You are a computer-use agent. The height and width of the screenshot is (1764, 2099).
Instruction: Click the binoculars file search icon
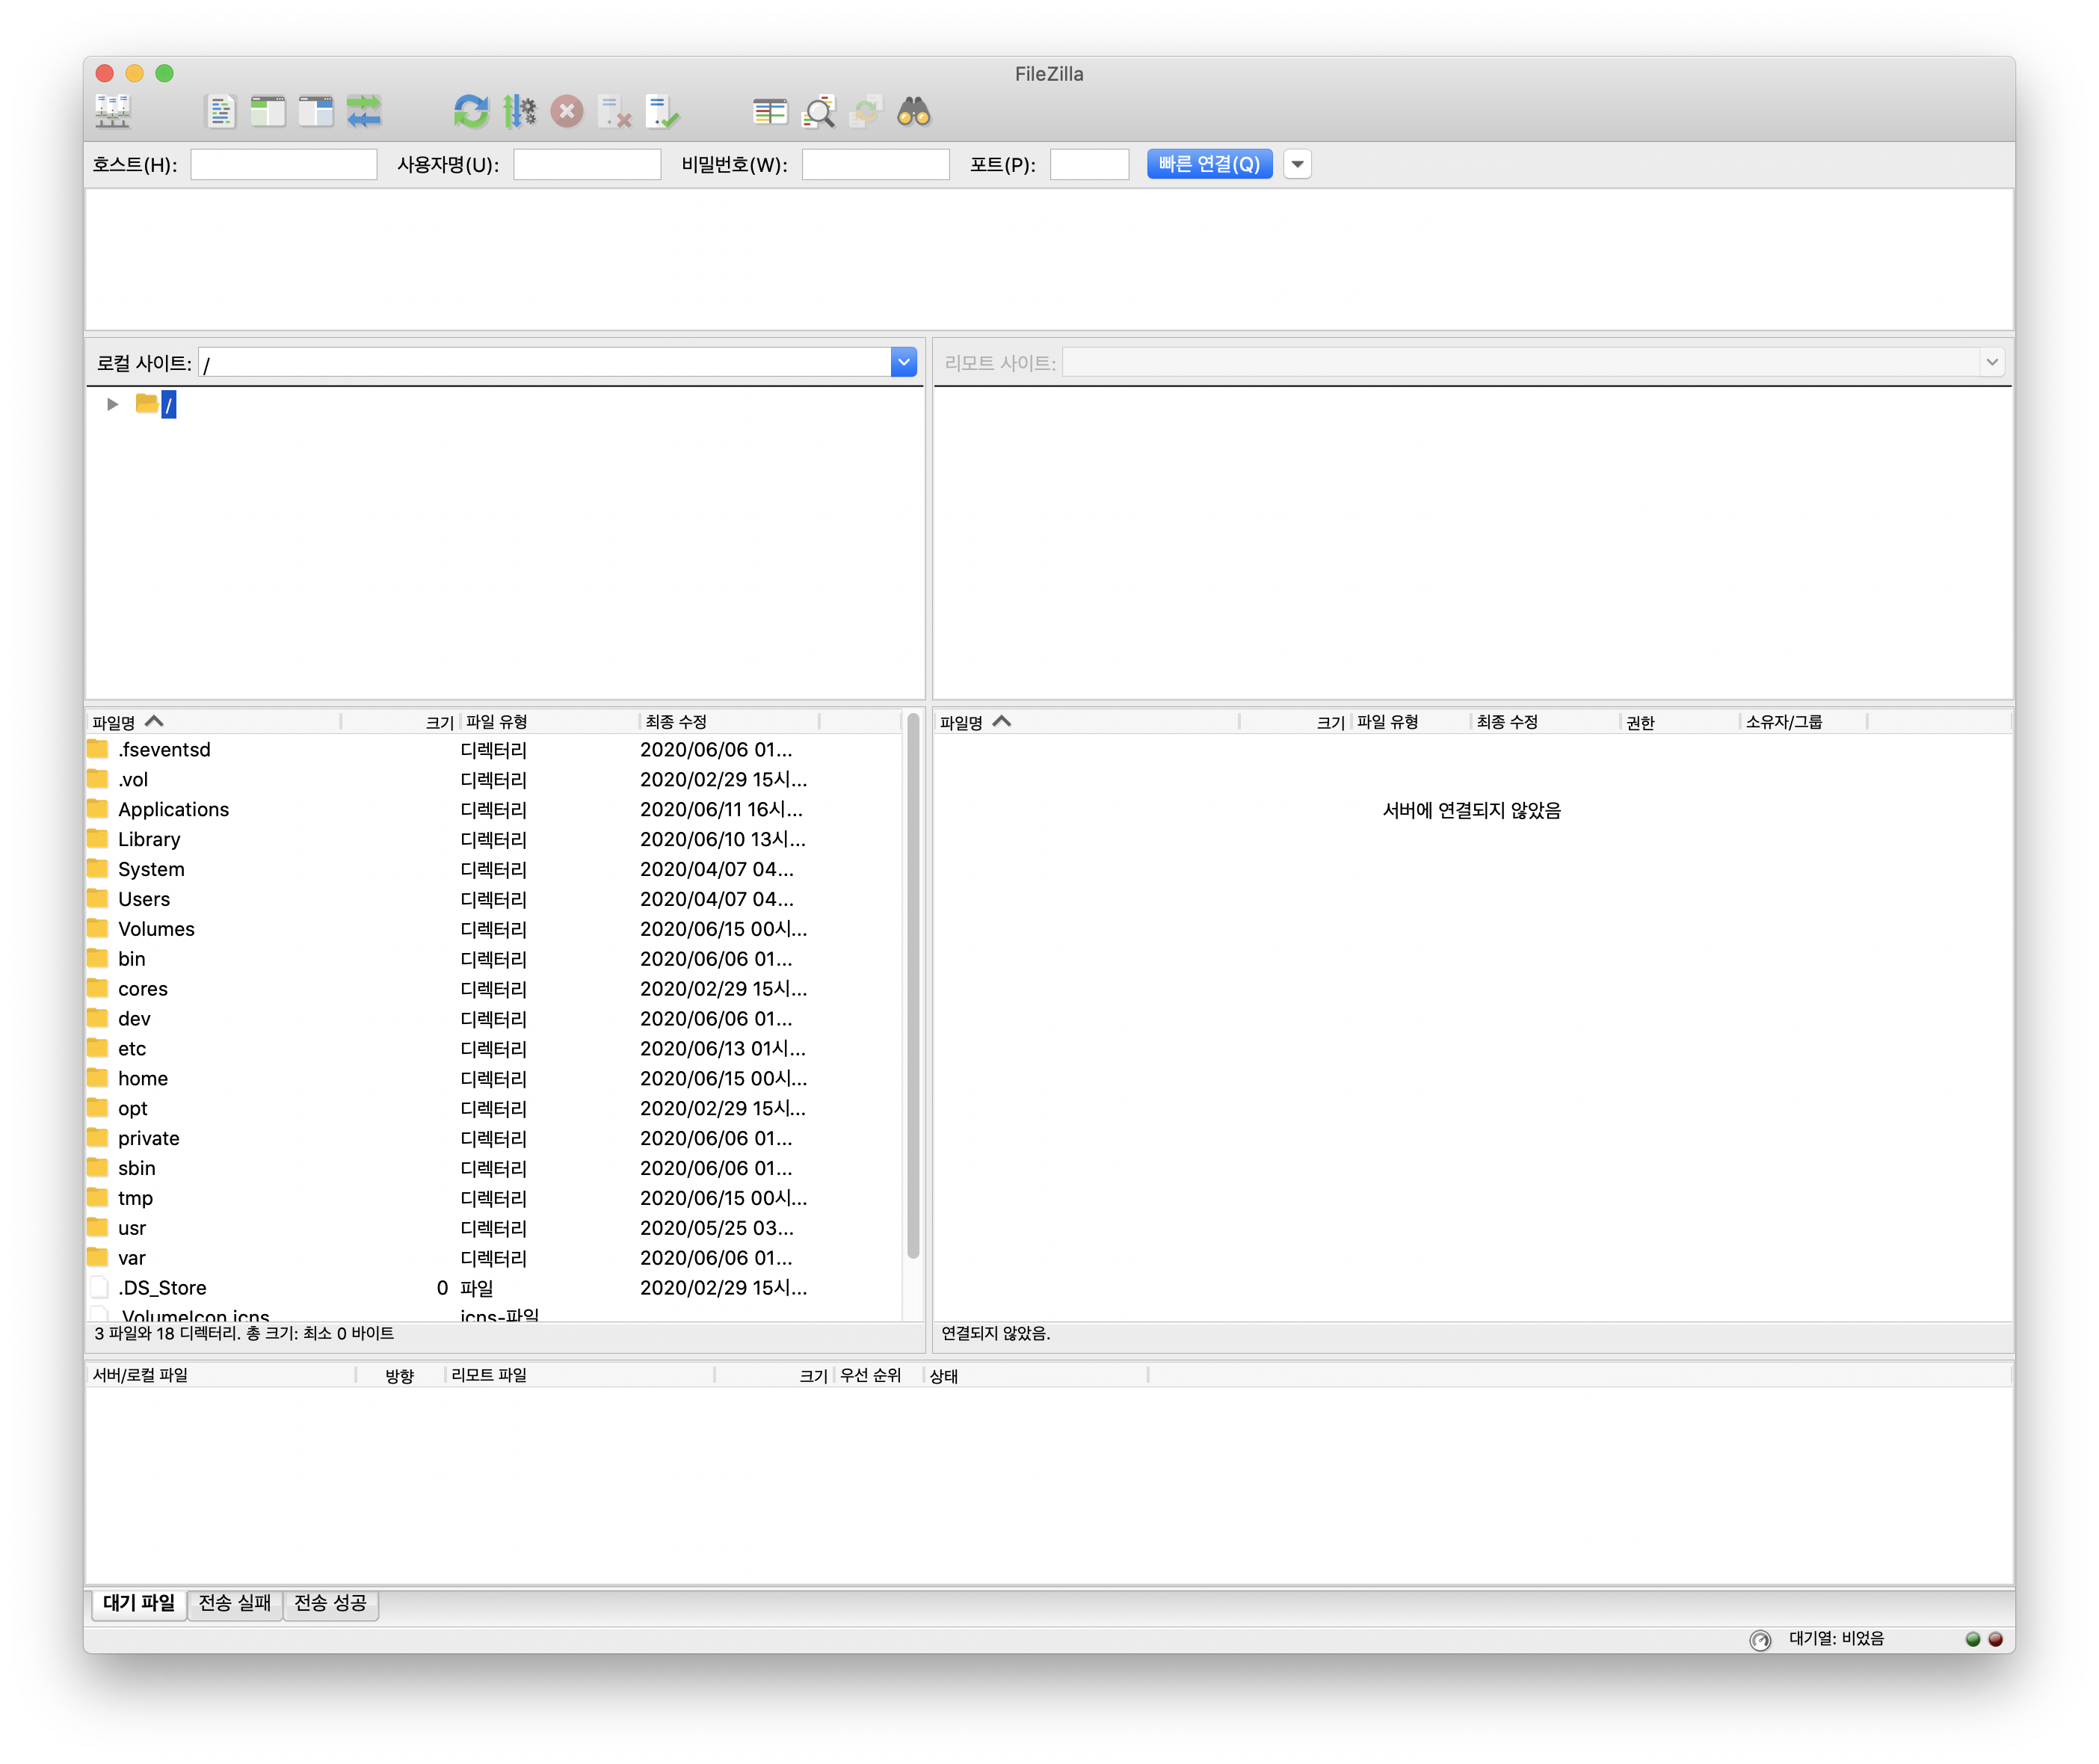click(x=914, y=111)
